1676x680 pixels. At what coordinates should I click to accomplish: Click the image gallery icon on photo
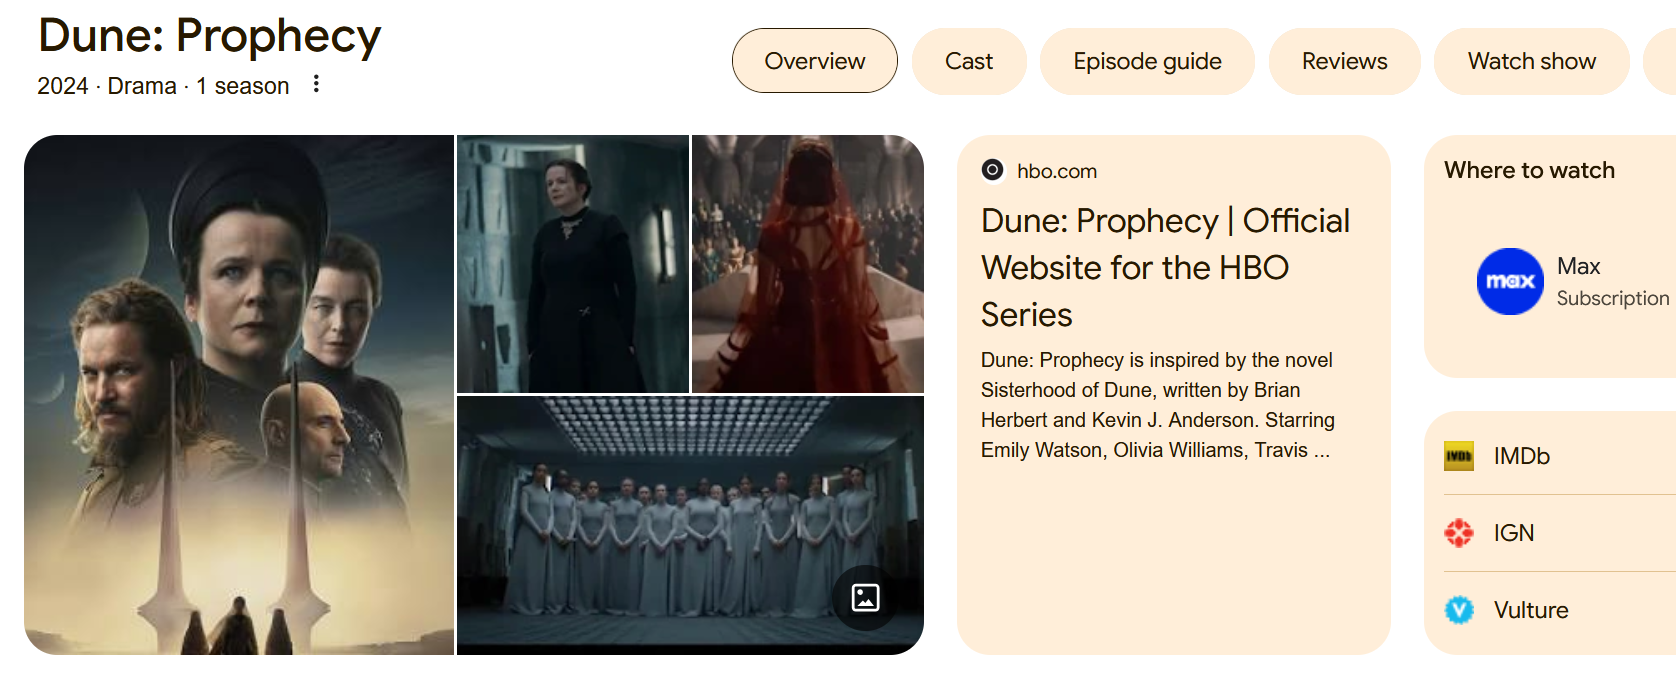865,598
